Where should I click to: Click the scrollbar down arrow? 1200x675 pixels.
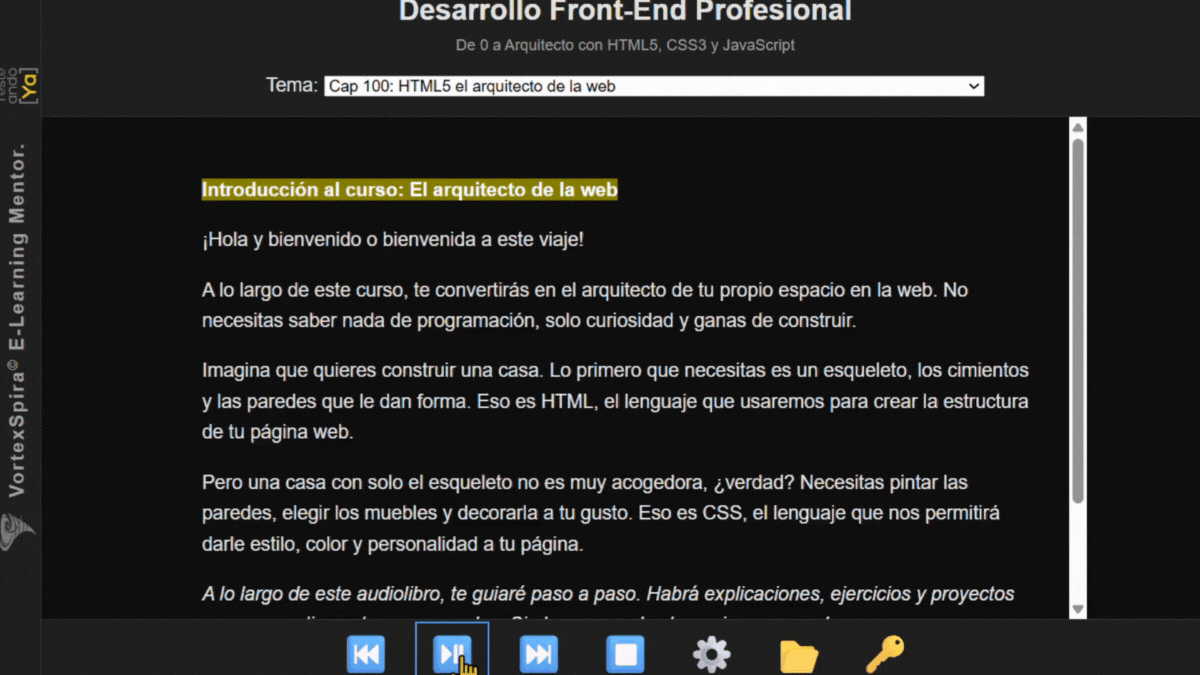[x=1078, y=608]
